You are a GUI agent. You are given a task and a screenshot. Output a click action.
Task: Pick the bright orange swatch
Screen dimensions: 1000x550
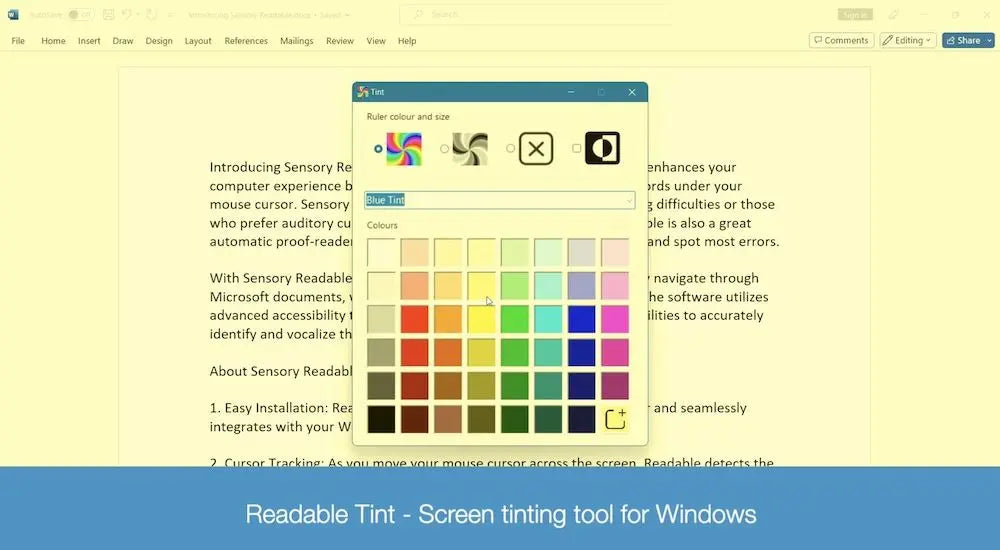coord(448,319)
